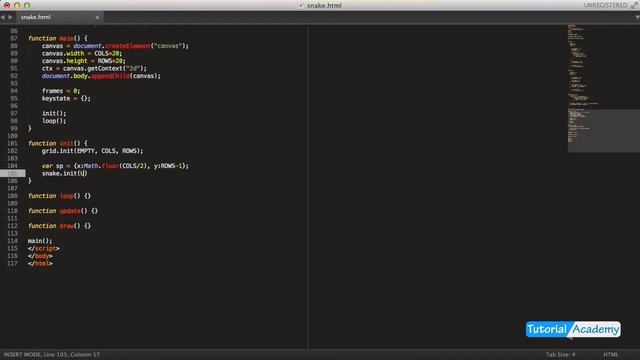Viewport: 640px width, 360px height.
Task: Click the "function update() {}" line
Action: pos(63,211)
